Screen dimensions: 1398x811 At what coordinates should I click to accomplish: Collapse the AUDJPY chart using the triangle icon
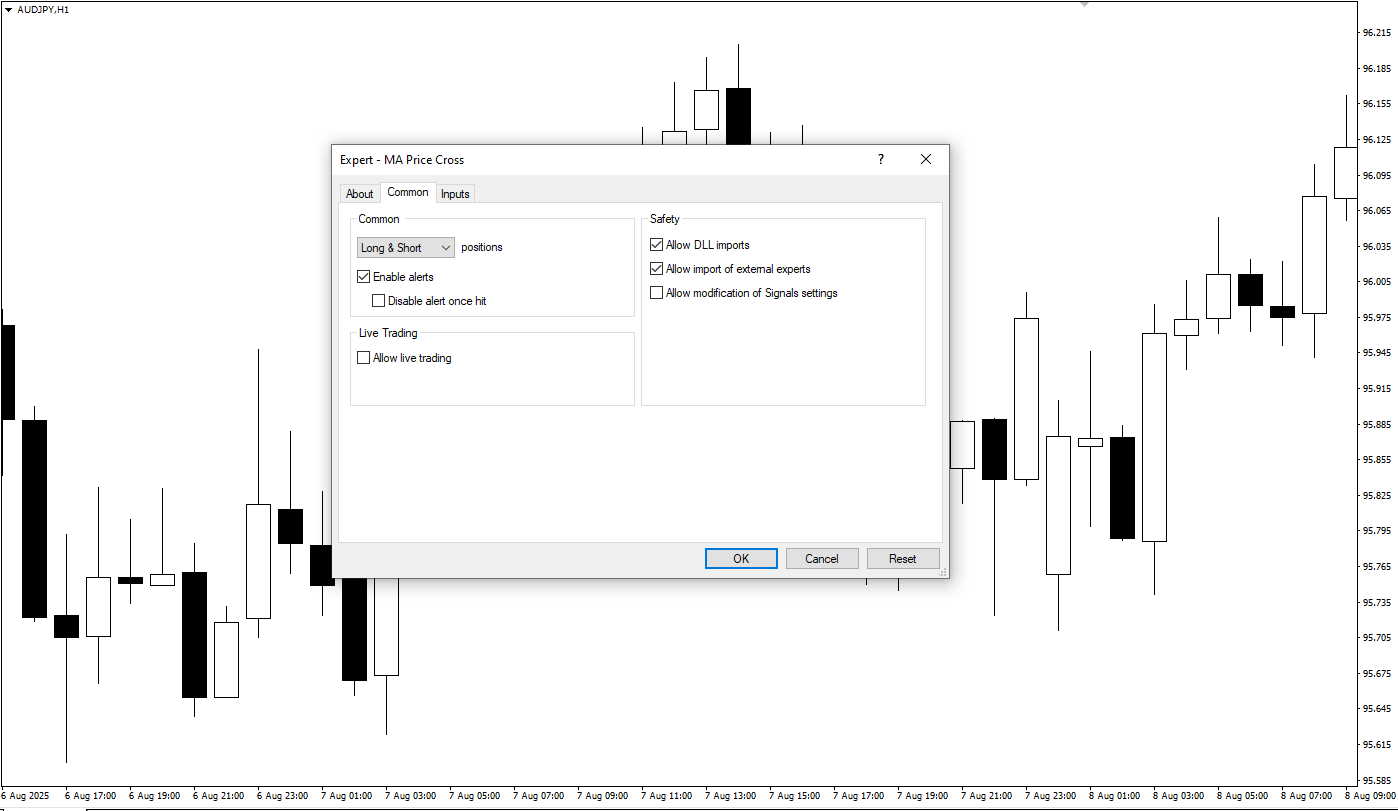(10, 9)
